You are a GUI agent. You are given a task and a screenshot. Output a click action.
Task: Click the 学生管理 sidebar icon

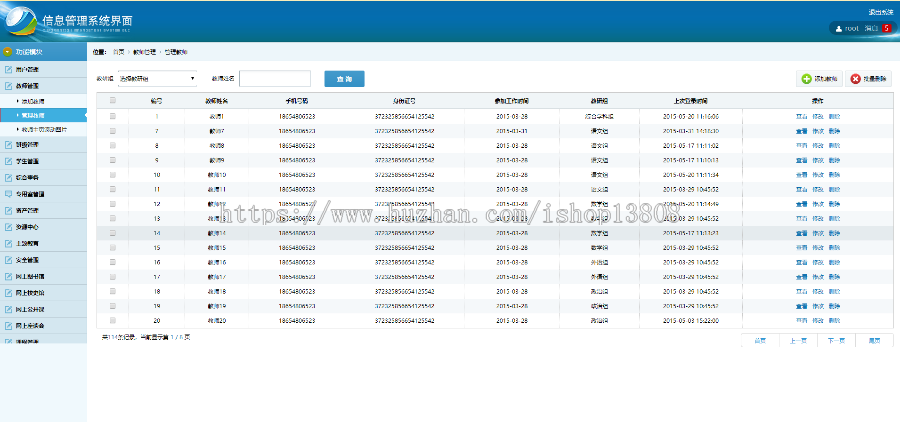[9, 161]
